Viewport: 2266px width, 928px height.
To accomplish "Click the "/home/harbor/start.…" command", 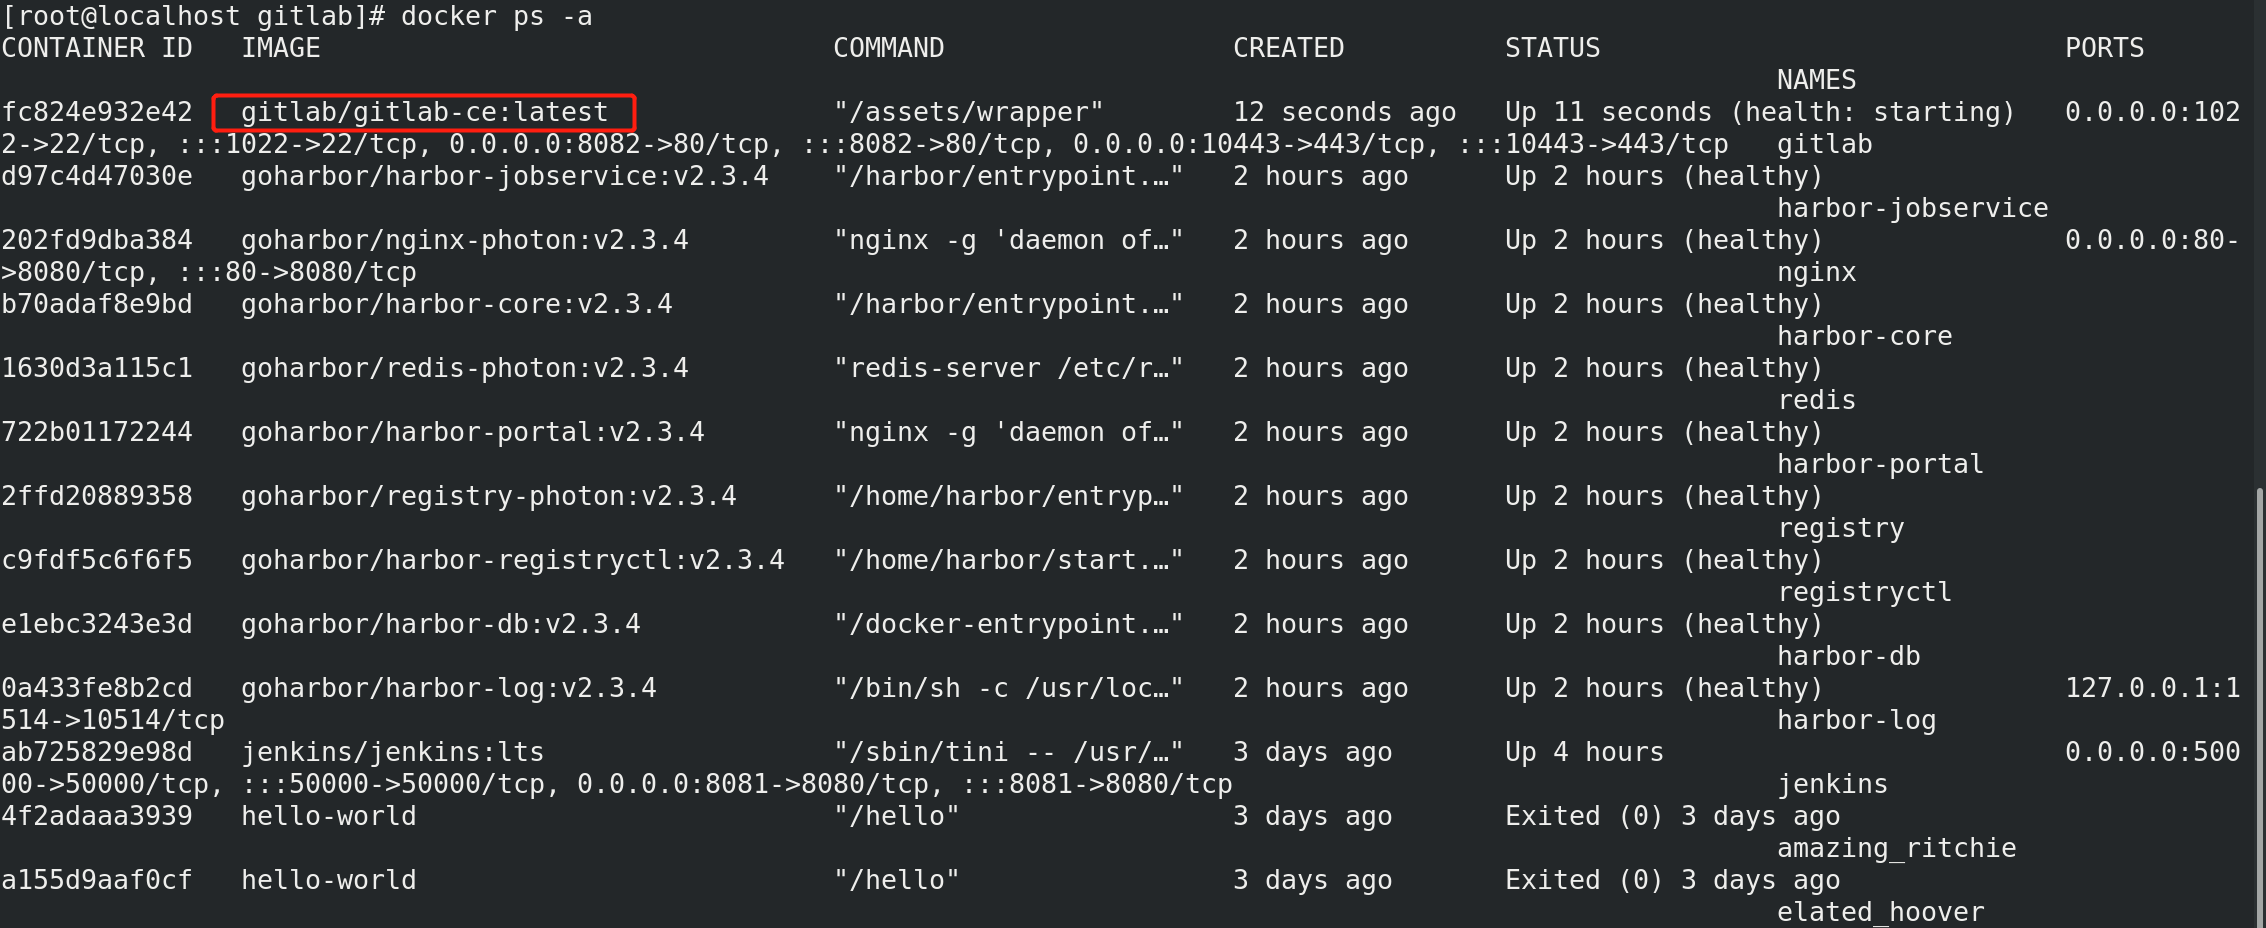I will click(x=1009, y=560).
